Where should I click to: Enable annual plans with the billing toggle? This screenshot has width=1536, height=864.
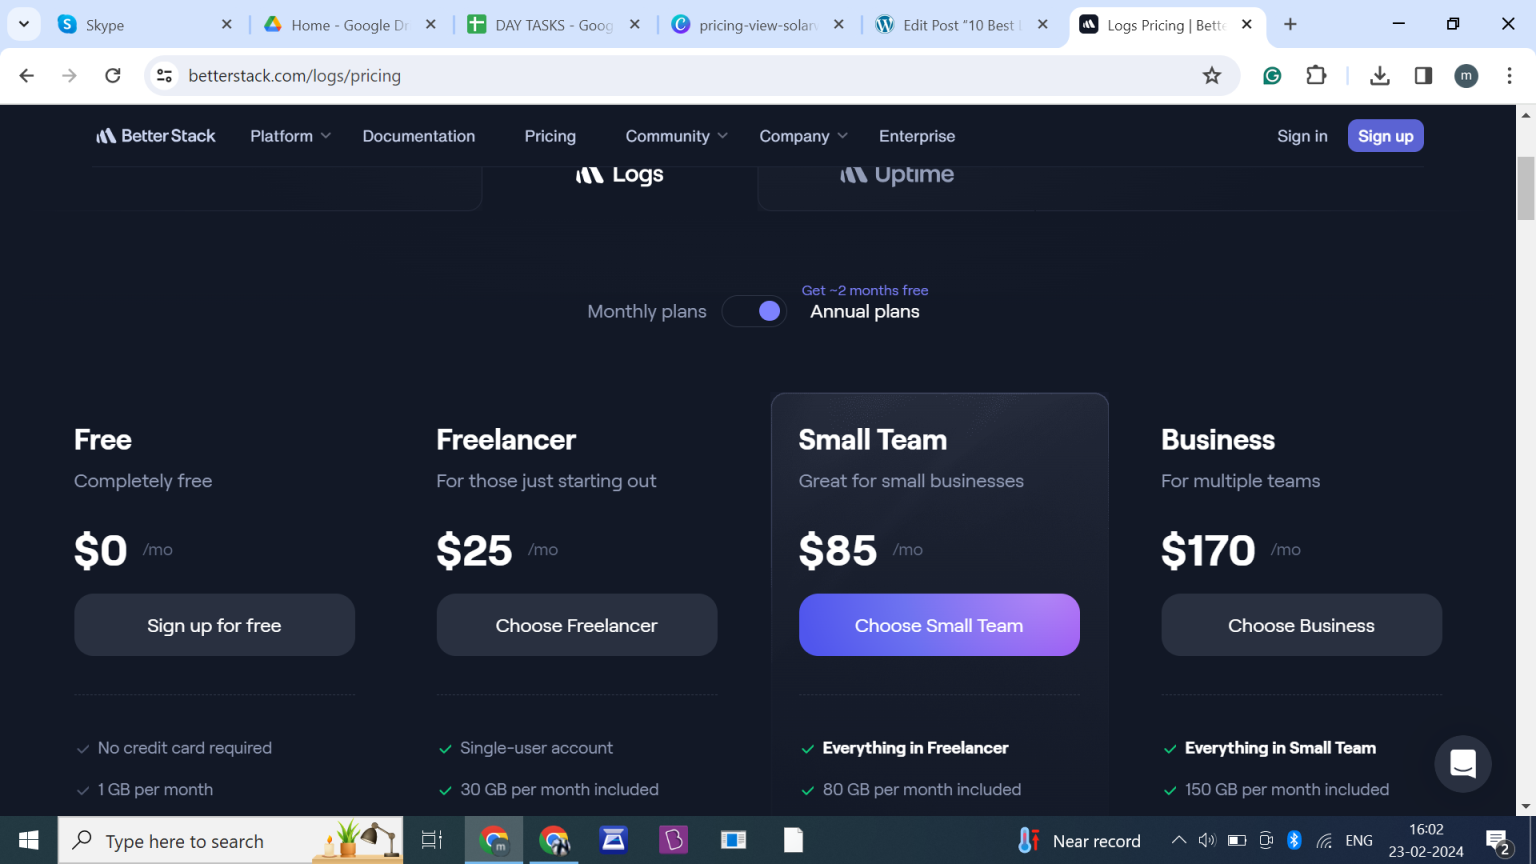754,311
